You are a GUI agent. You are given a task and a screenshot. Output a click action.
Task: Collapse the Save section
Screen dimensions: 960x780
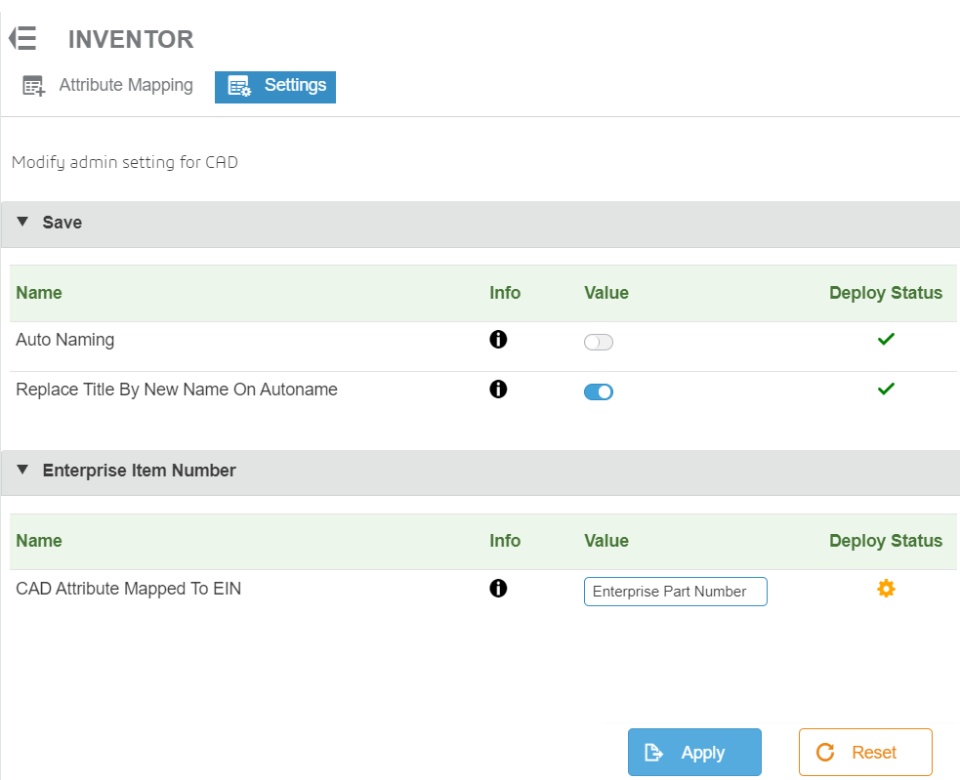[x=23, y=222]
